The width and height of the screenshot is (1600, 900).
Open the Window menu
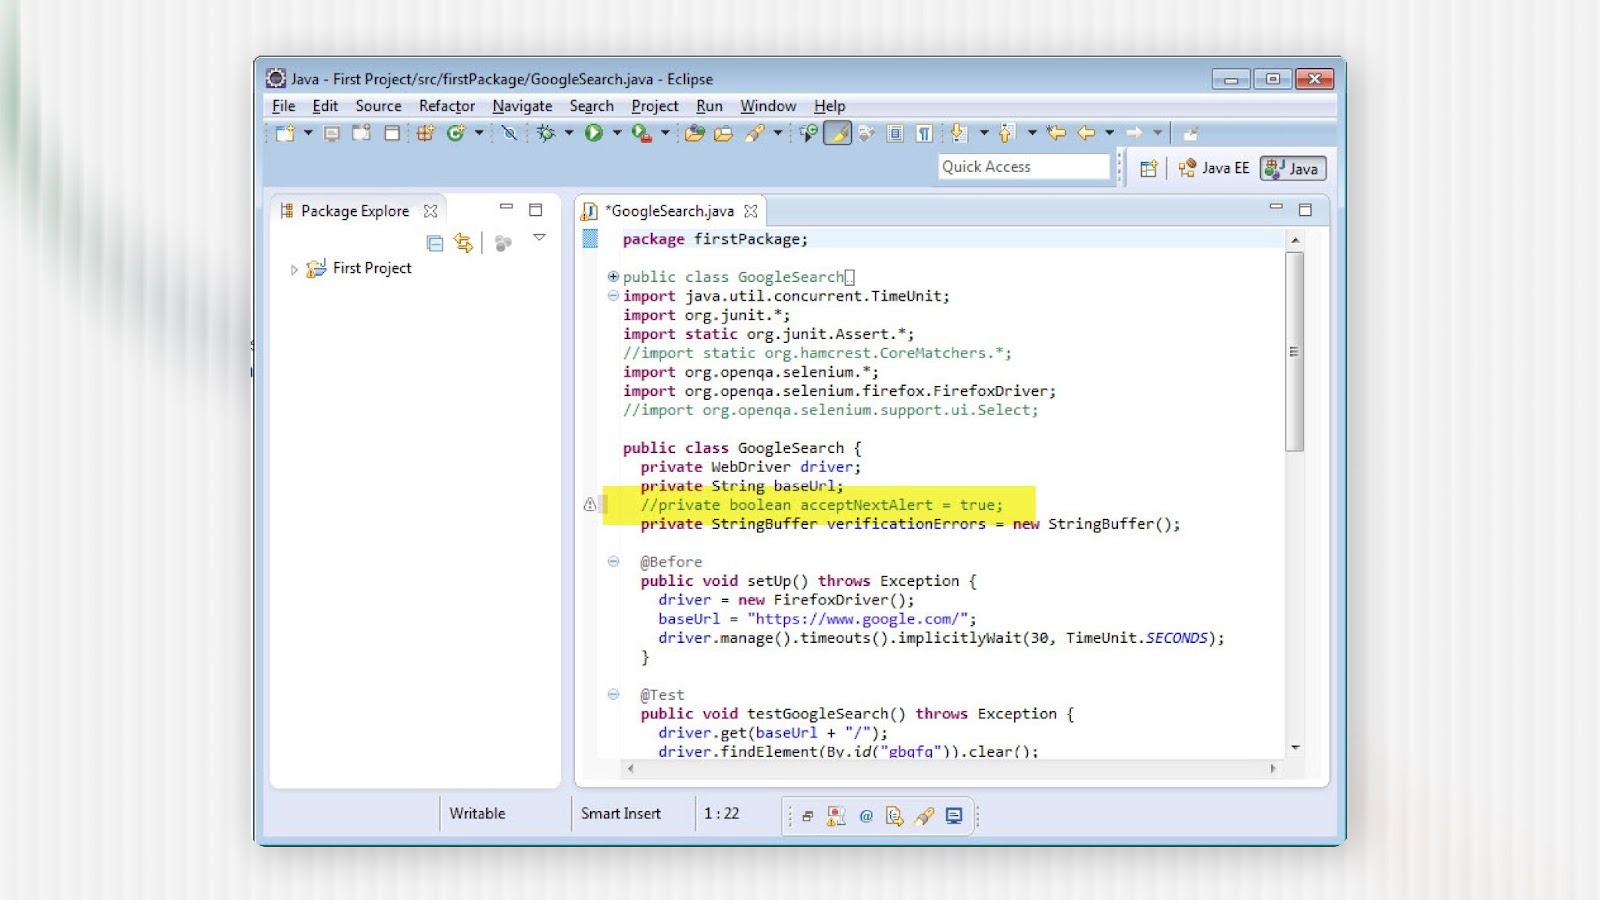click(768, 106)
